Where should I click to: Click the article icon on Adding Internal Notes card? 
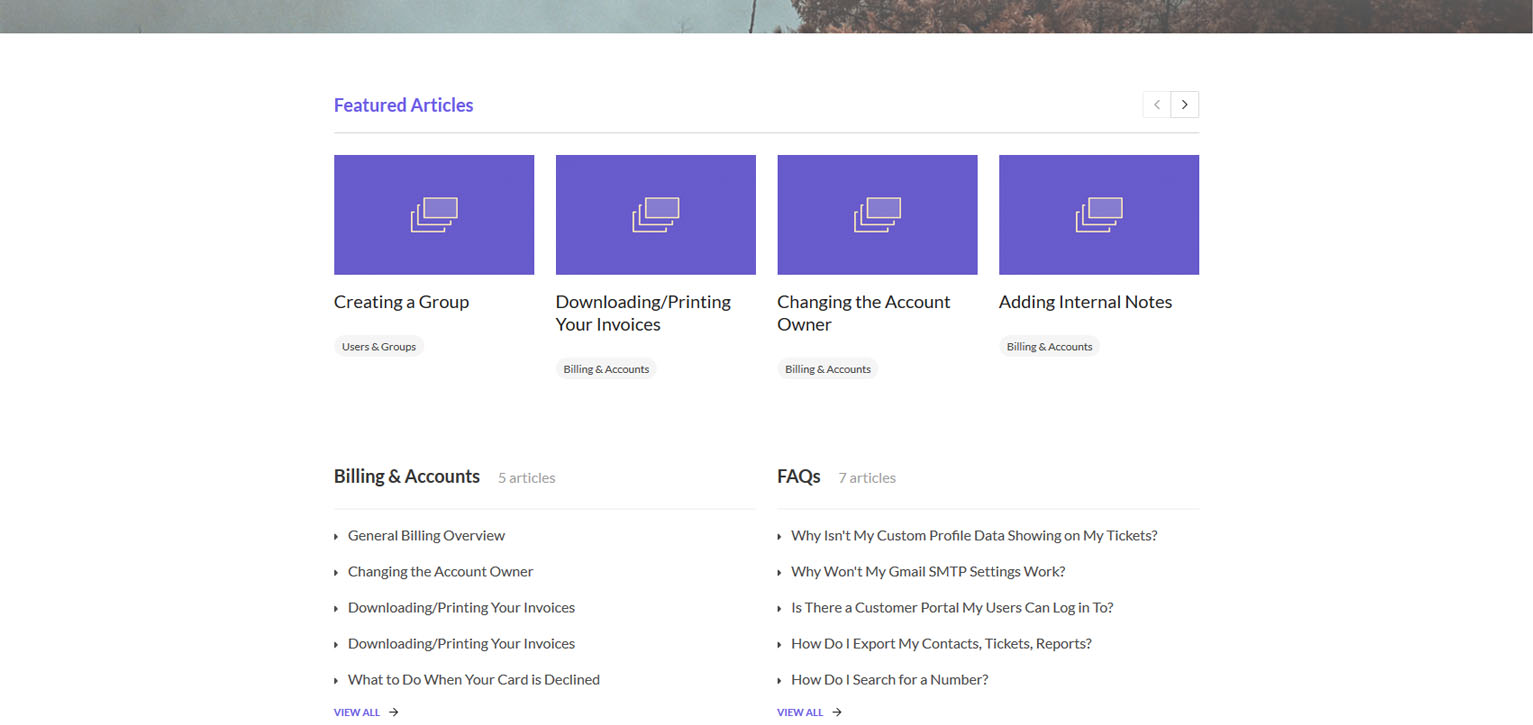coord(1099,213)
